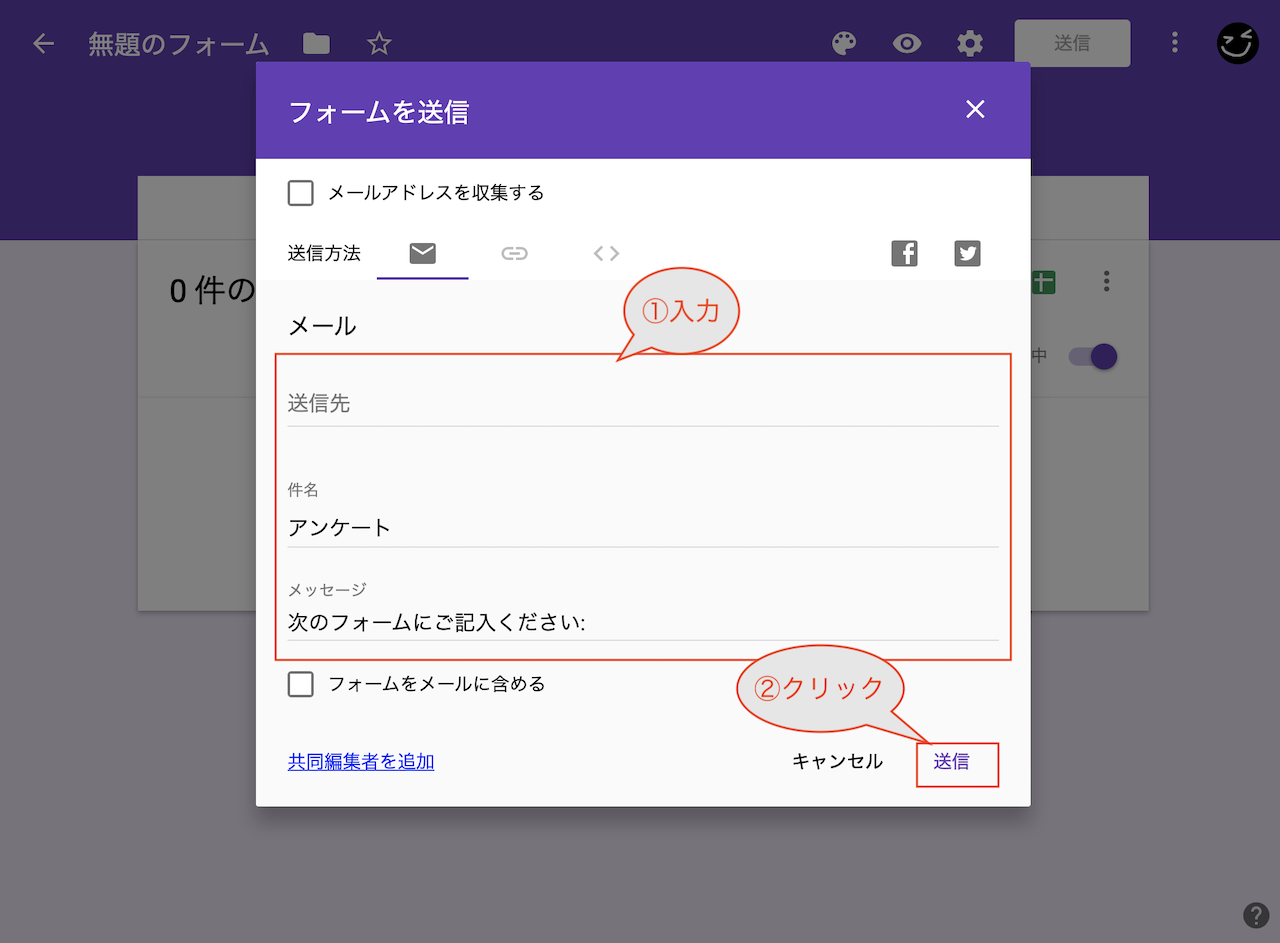Share the form via Twitter icon
1280x943 pixels.
[x=967, y=253]
